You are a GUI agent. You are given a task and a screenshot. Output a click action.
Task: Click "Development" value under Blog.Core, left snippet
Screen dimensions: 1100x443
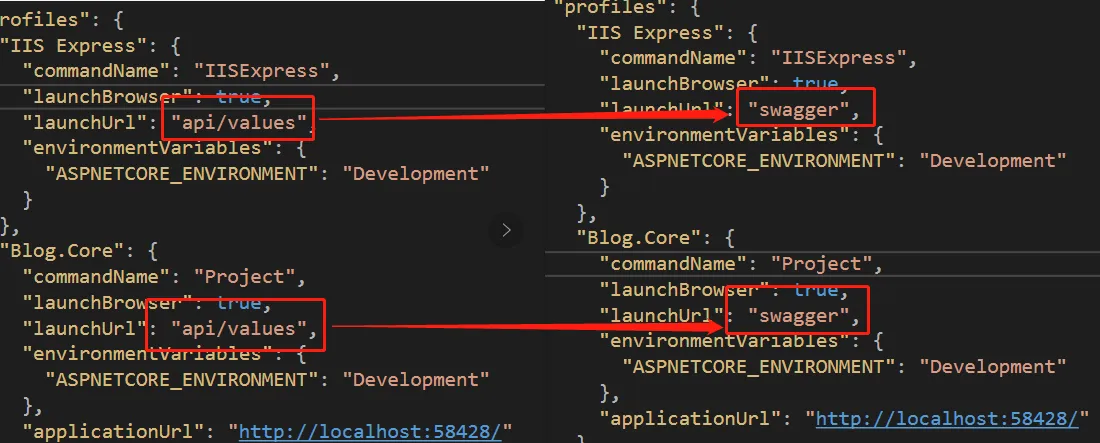click(x=415, y=380)
